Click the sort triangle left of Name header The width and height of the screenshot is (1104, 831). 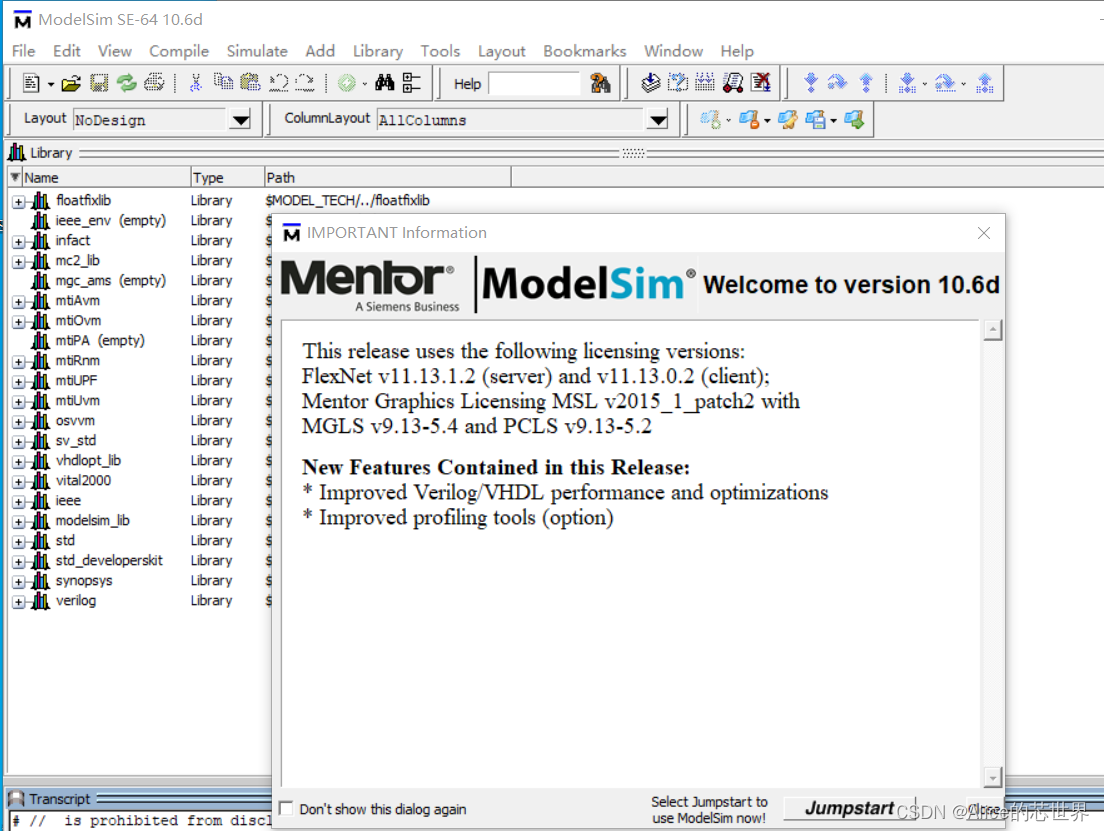(15, 177)
